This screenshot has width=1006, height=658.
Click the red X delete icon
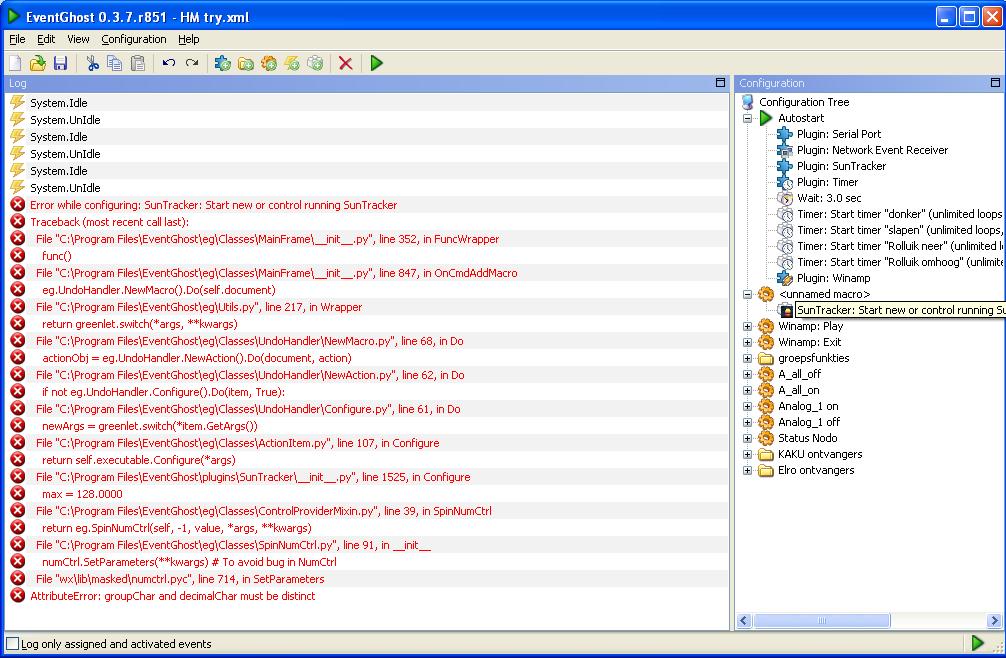click(345, 63)
